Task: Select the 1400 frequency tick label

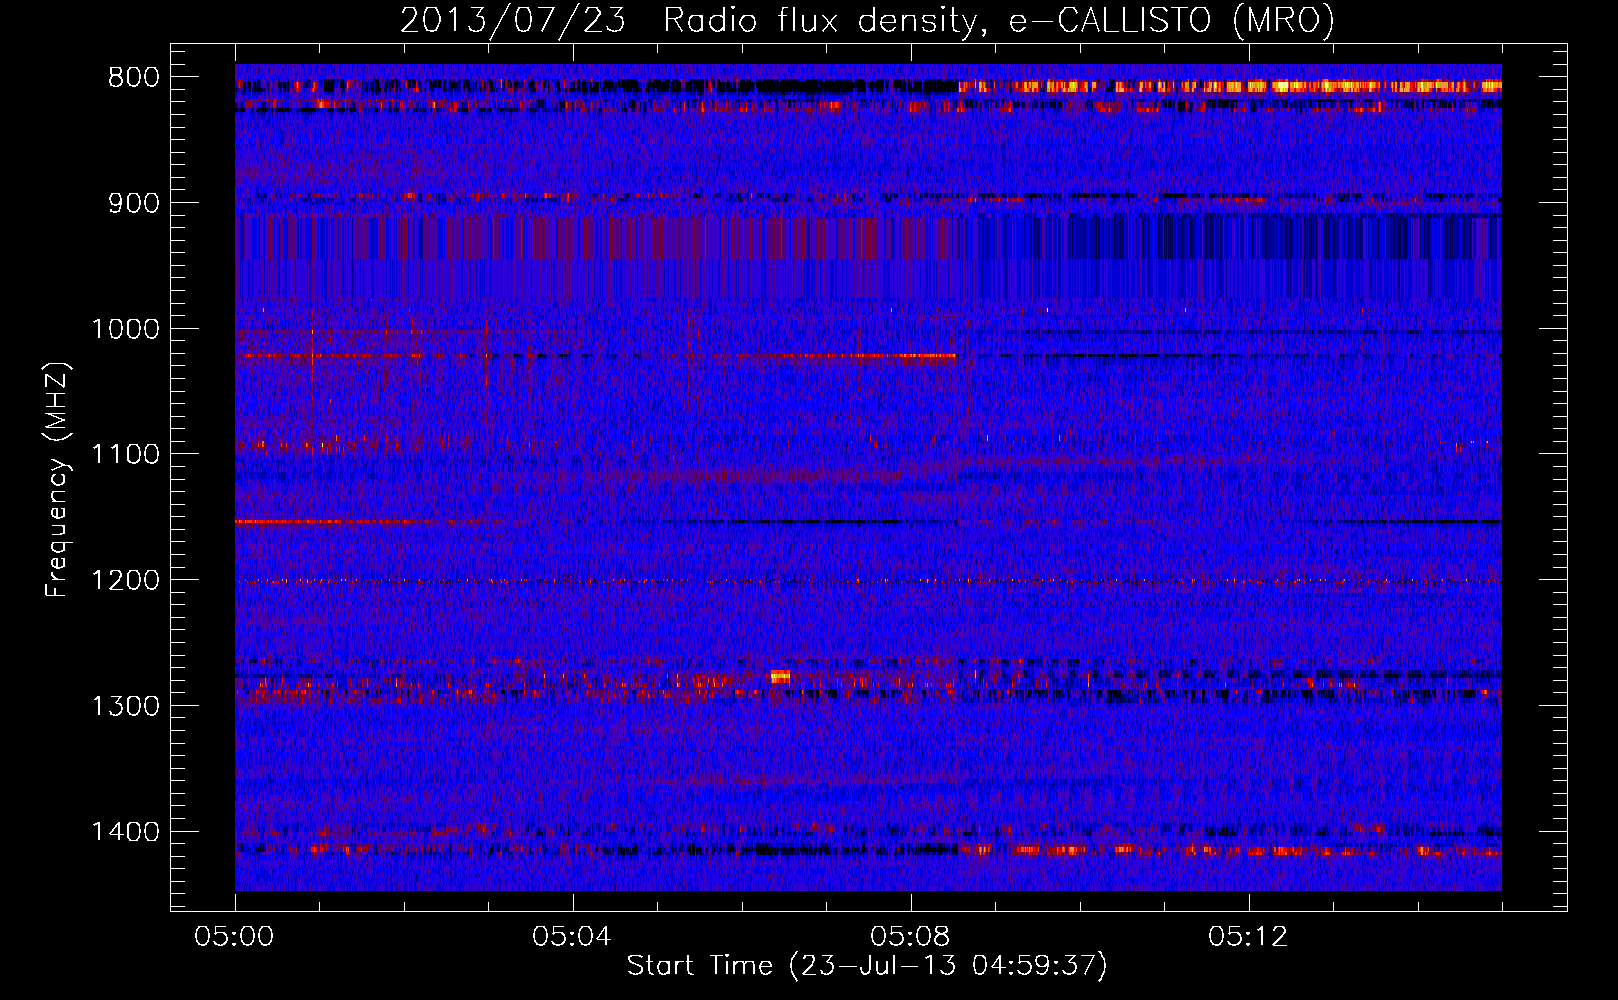Action: (125, 832)
